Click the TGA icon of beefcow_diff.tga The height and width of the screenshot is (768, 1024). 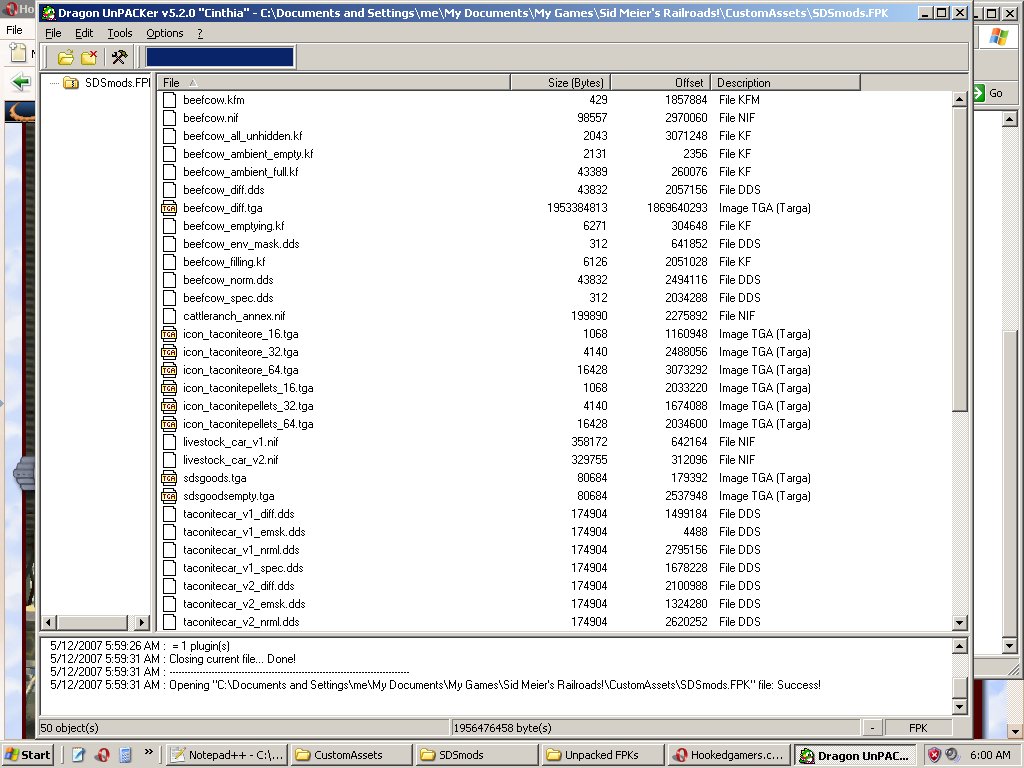click(169, 208)
